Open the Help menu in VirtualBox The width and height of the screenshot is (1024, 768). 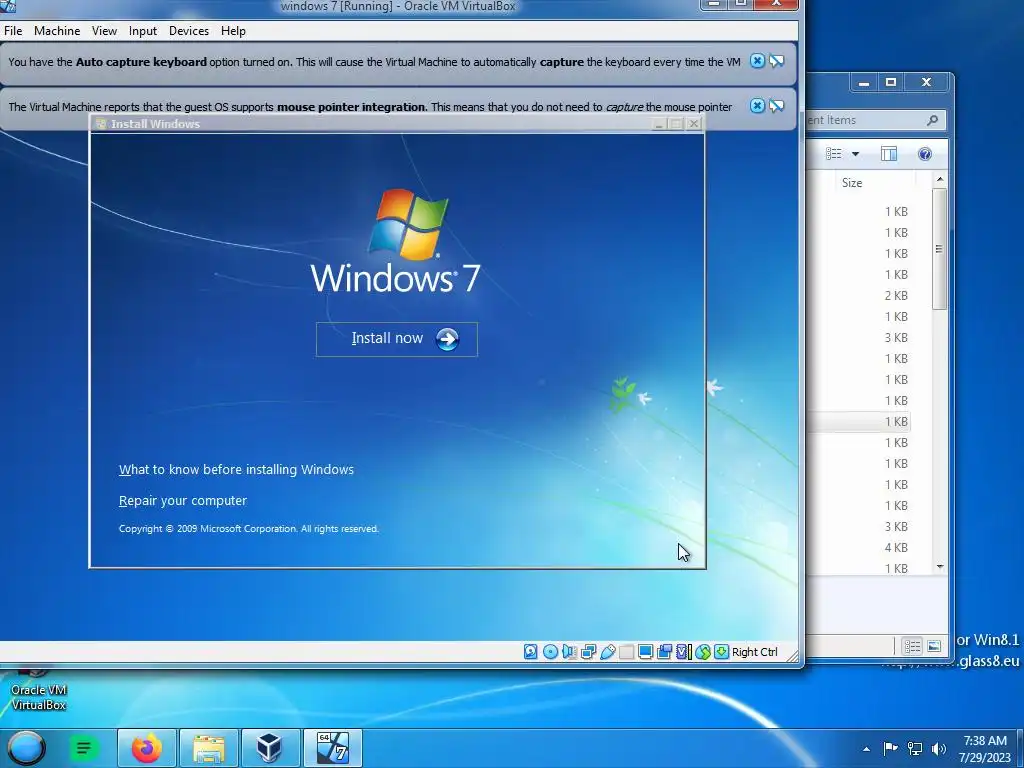coord(233,31)
